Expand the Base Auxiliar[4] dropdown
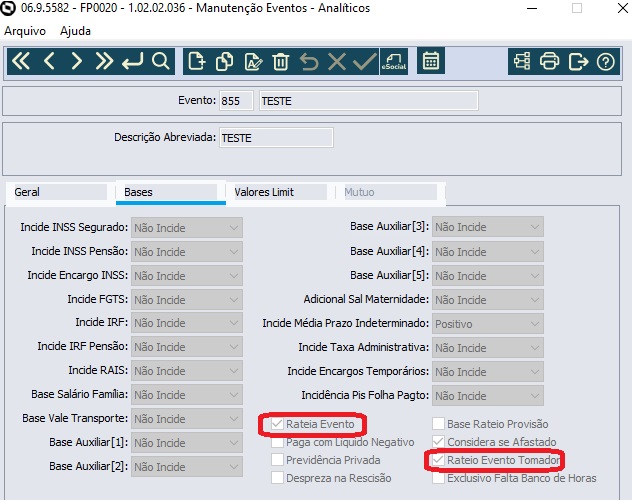 (488, 252)
